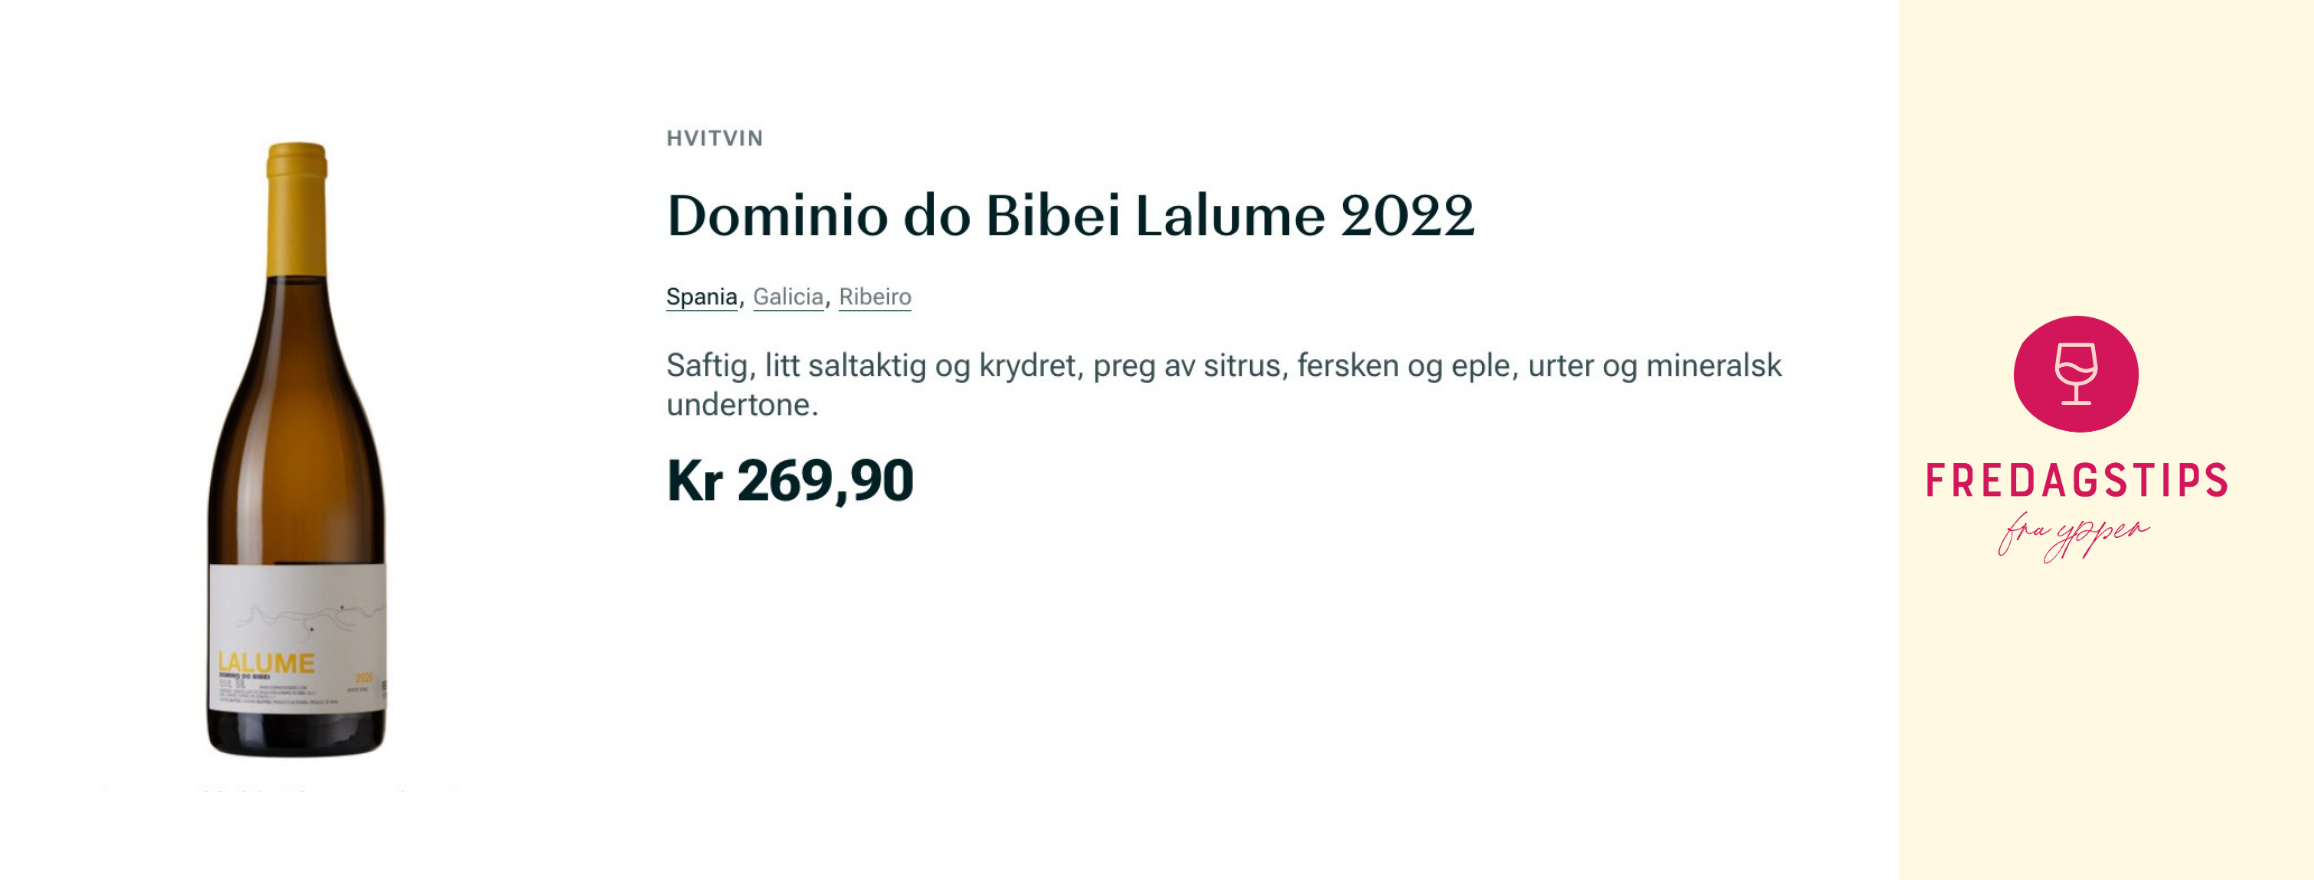Click the yellow LALUME text on bottle label
Viewport: 2314px width, 880px height.
point(267,663)
